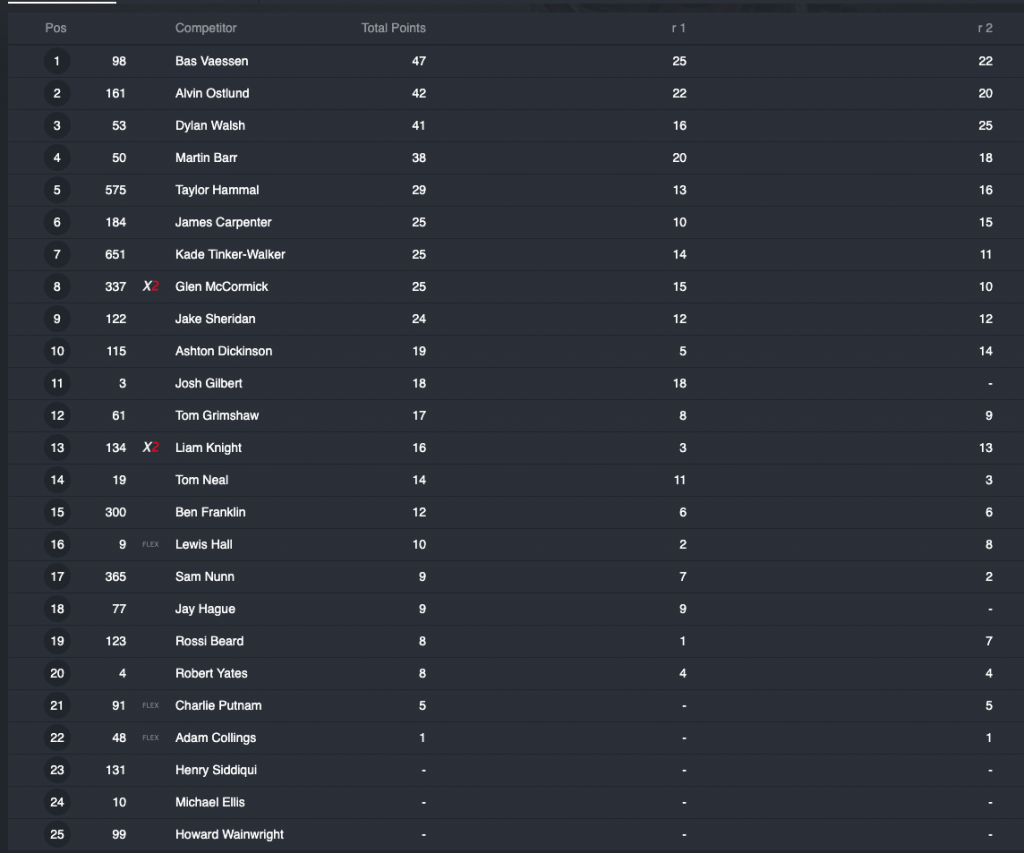The image size is (1024, 853).
Task: Select Howard Wainwright's name
Action: pyautogui.click(x=229, y=835)
